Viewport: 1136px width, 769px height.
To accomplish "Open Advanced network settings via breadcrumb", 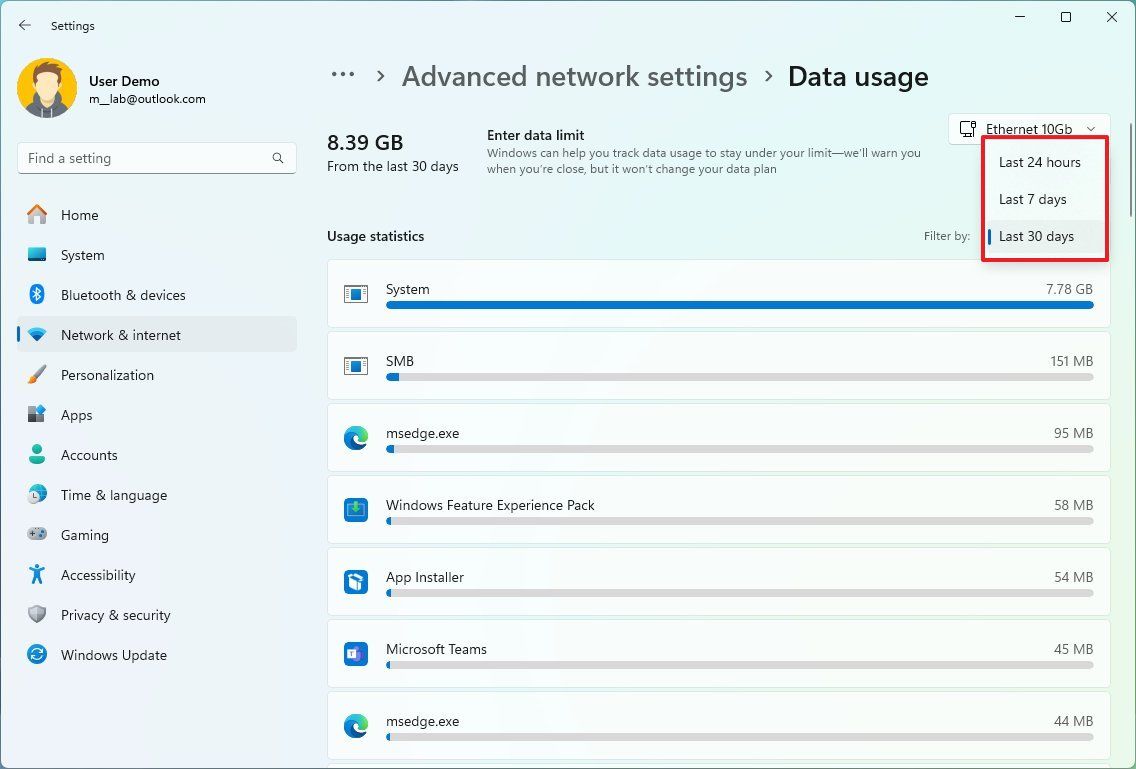I will coord(574,76).
